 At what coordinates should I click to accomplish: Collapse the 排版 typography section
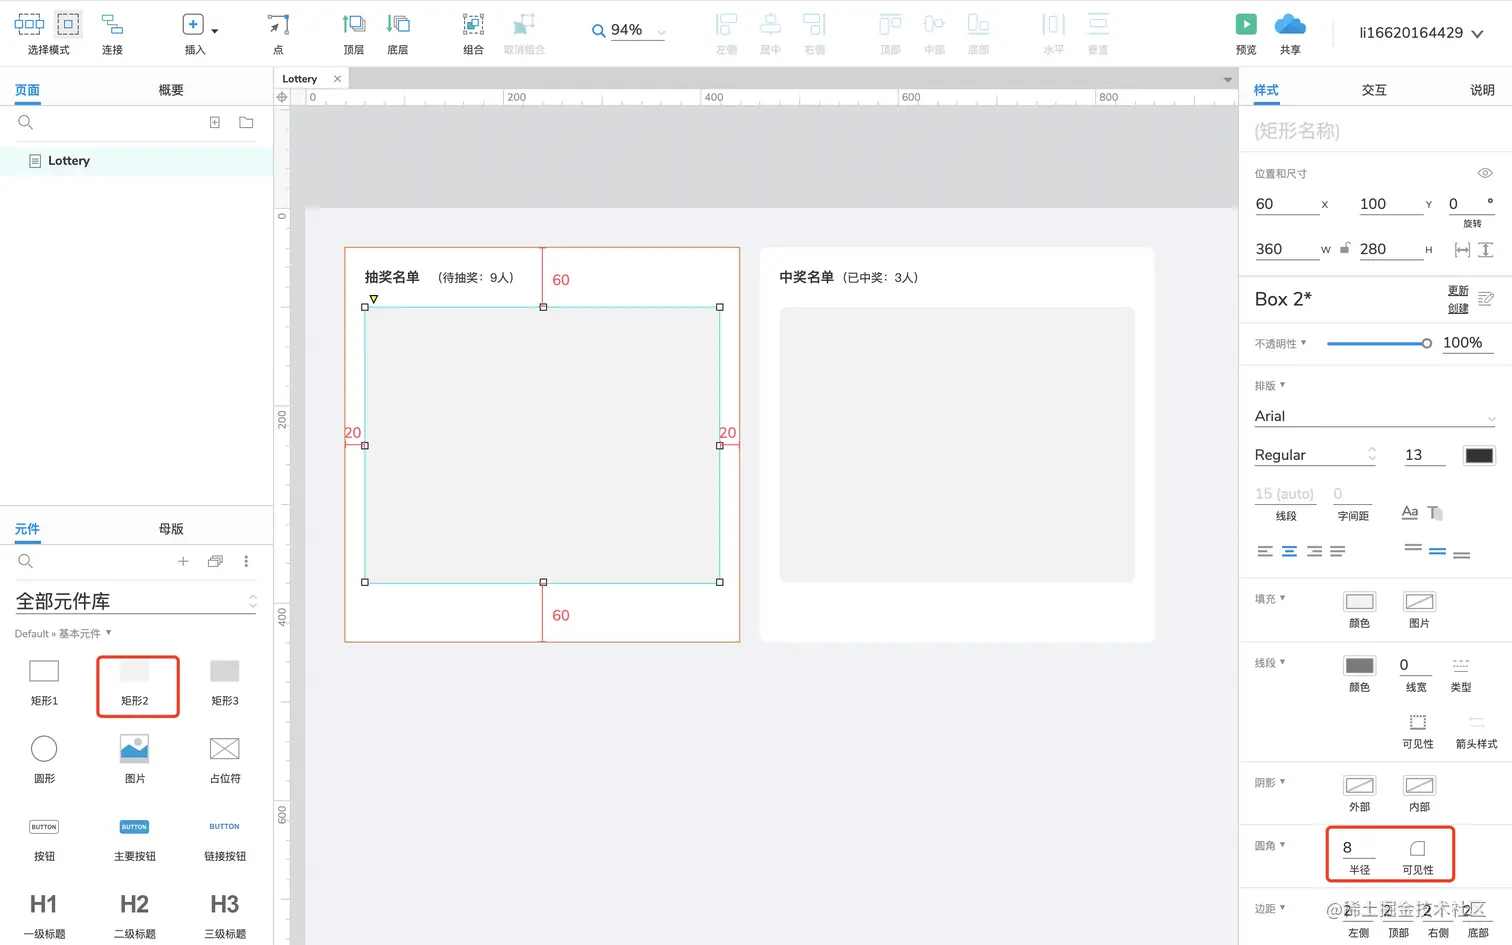(1270, 385)
